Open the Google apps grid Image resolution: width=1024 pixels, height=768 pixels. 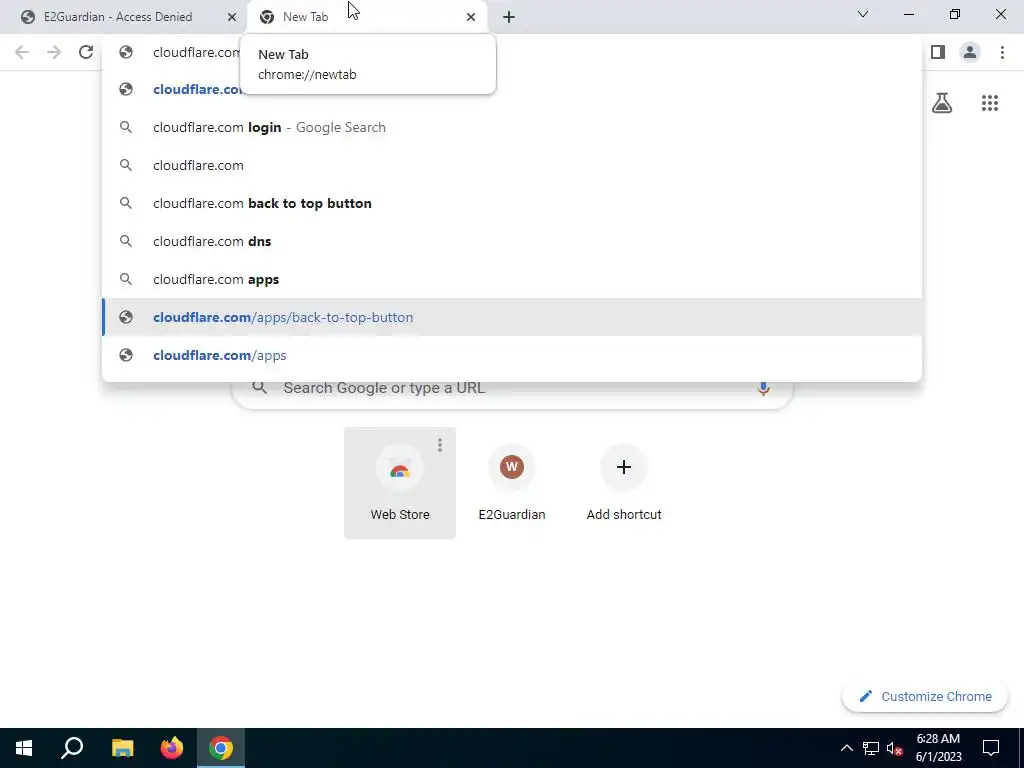pyautogui.click(x=989, y=103)
